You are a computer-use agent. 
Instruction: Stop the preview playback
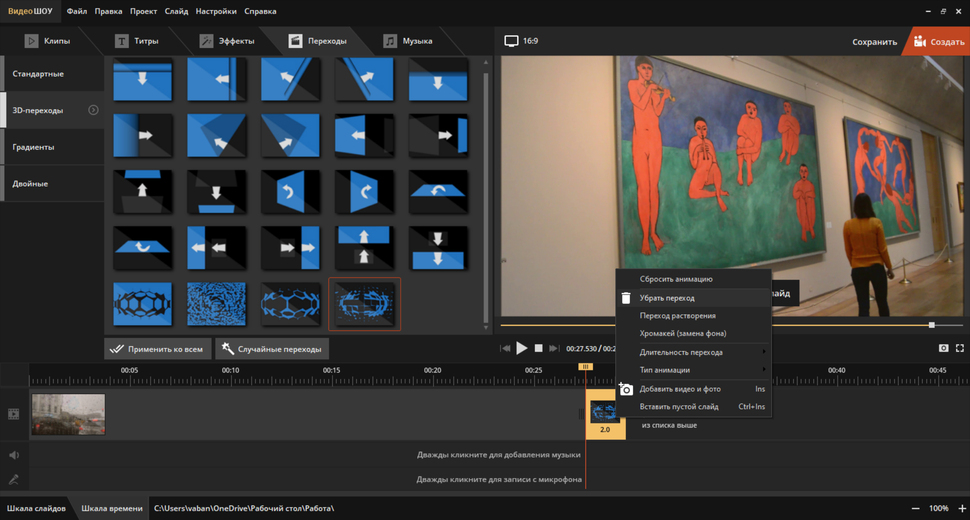point(538,348)
